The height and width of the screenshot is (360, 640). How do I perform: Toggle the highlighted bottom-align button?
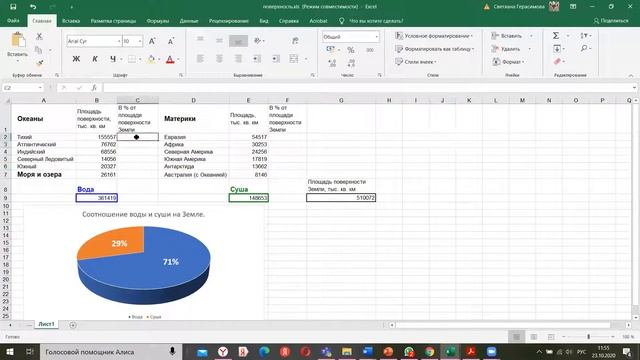click(x=238, y=41)
